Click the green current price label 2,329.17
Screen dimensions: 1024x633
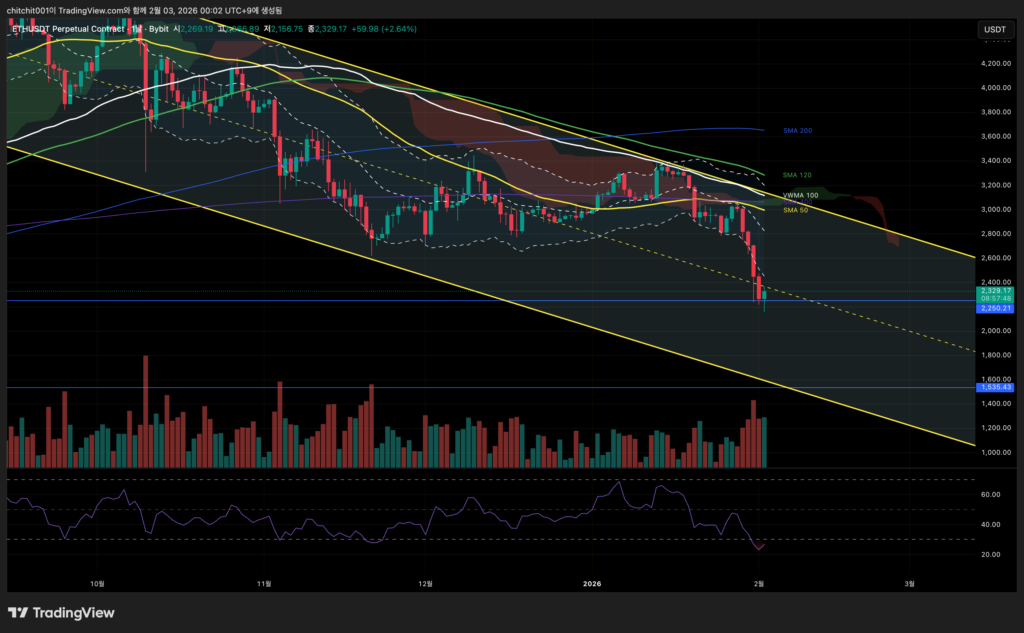click(x=995, y=290)
